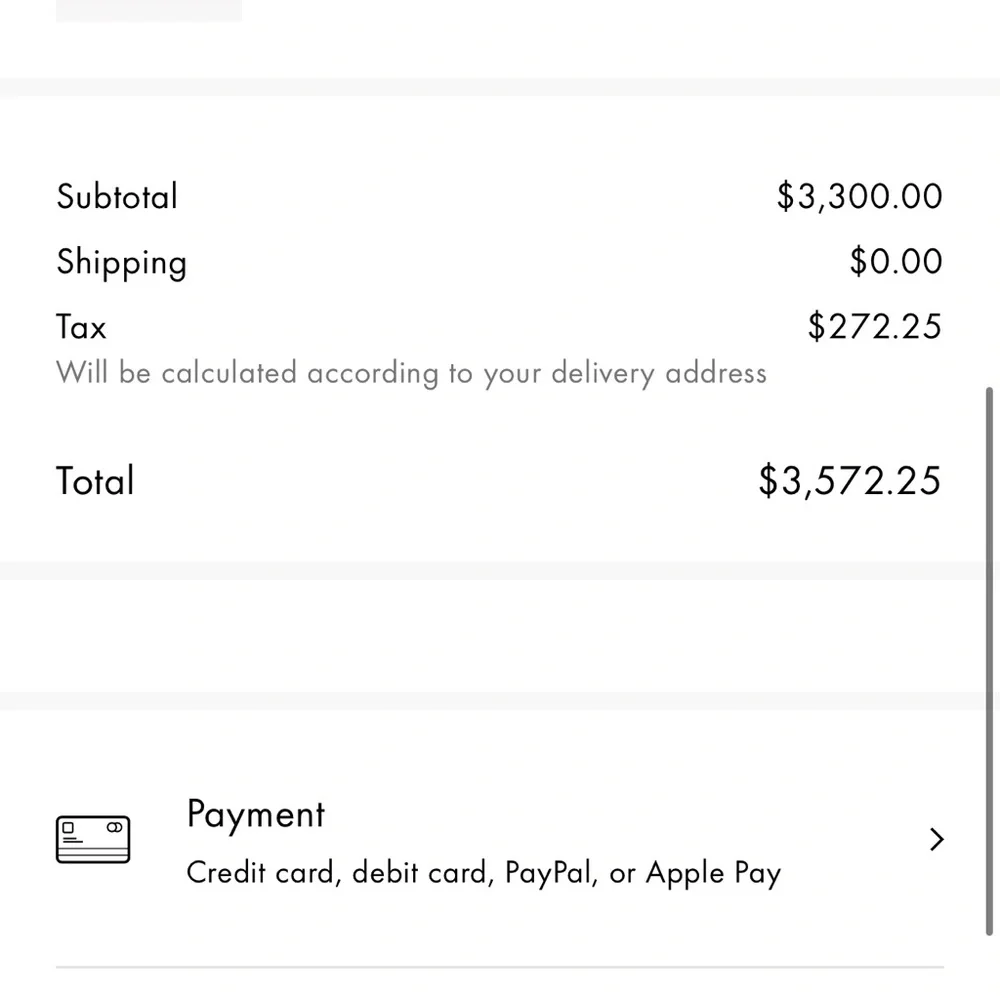The width and height of the screenshot is (1000, 1000).
Task: Click the tax note about delivery address
Action: tap(411, 373)
